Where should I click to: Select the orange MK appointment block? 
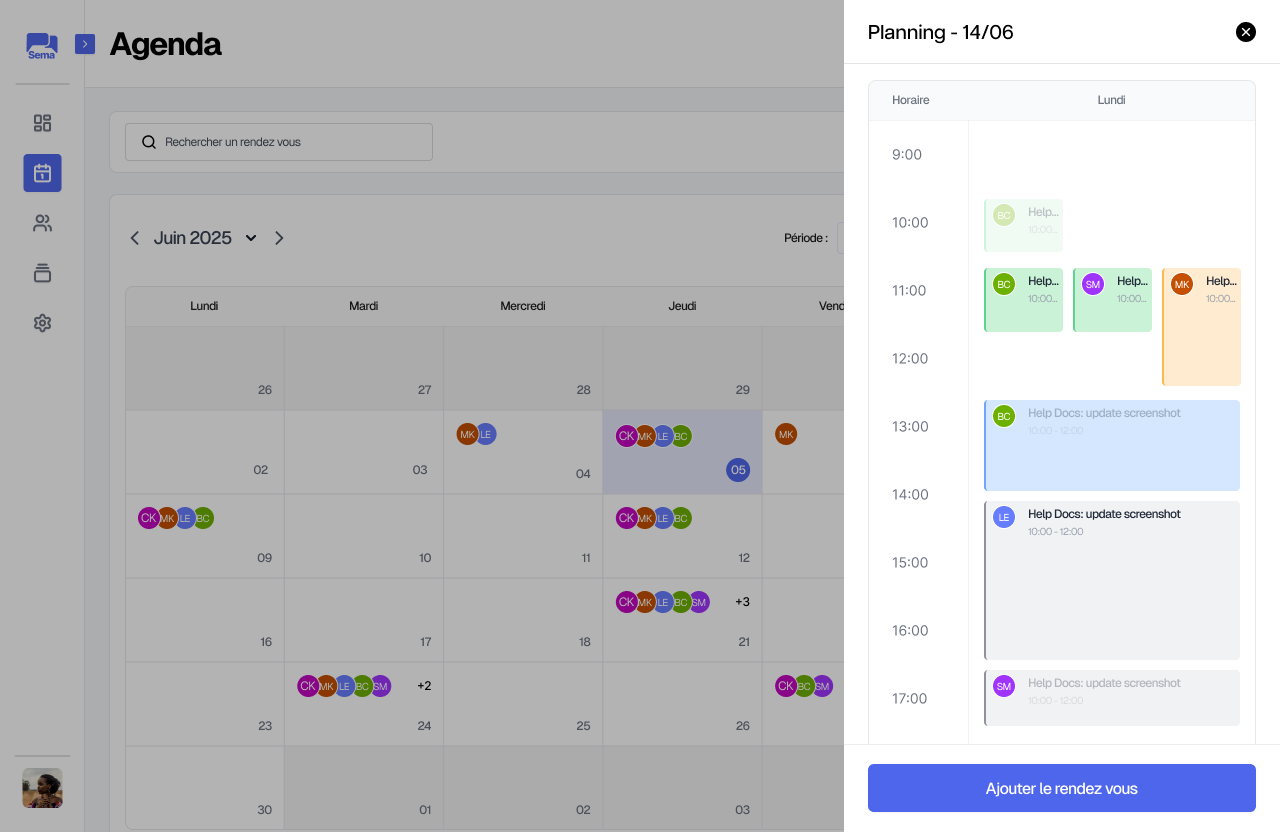click(1201, 327)
